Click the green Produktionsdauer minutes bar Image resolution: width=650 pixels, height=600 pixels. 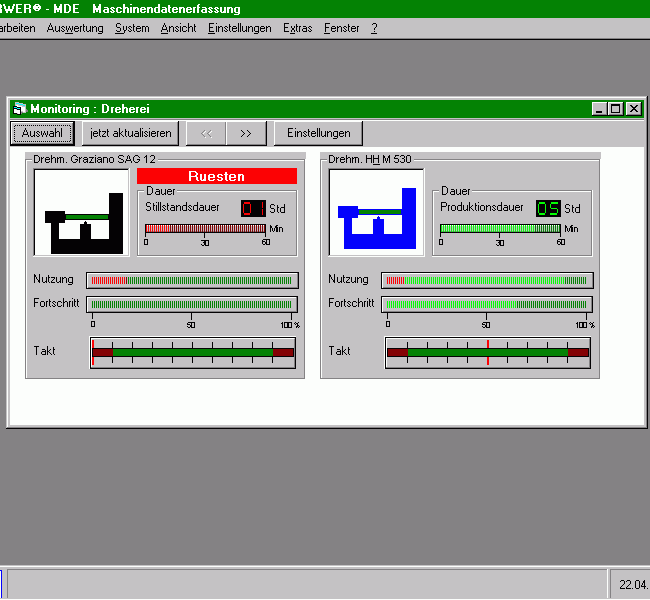pyautogui.click(x=500, y=228)
